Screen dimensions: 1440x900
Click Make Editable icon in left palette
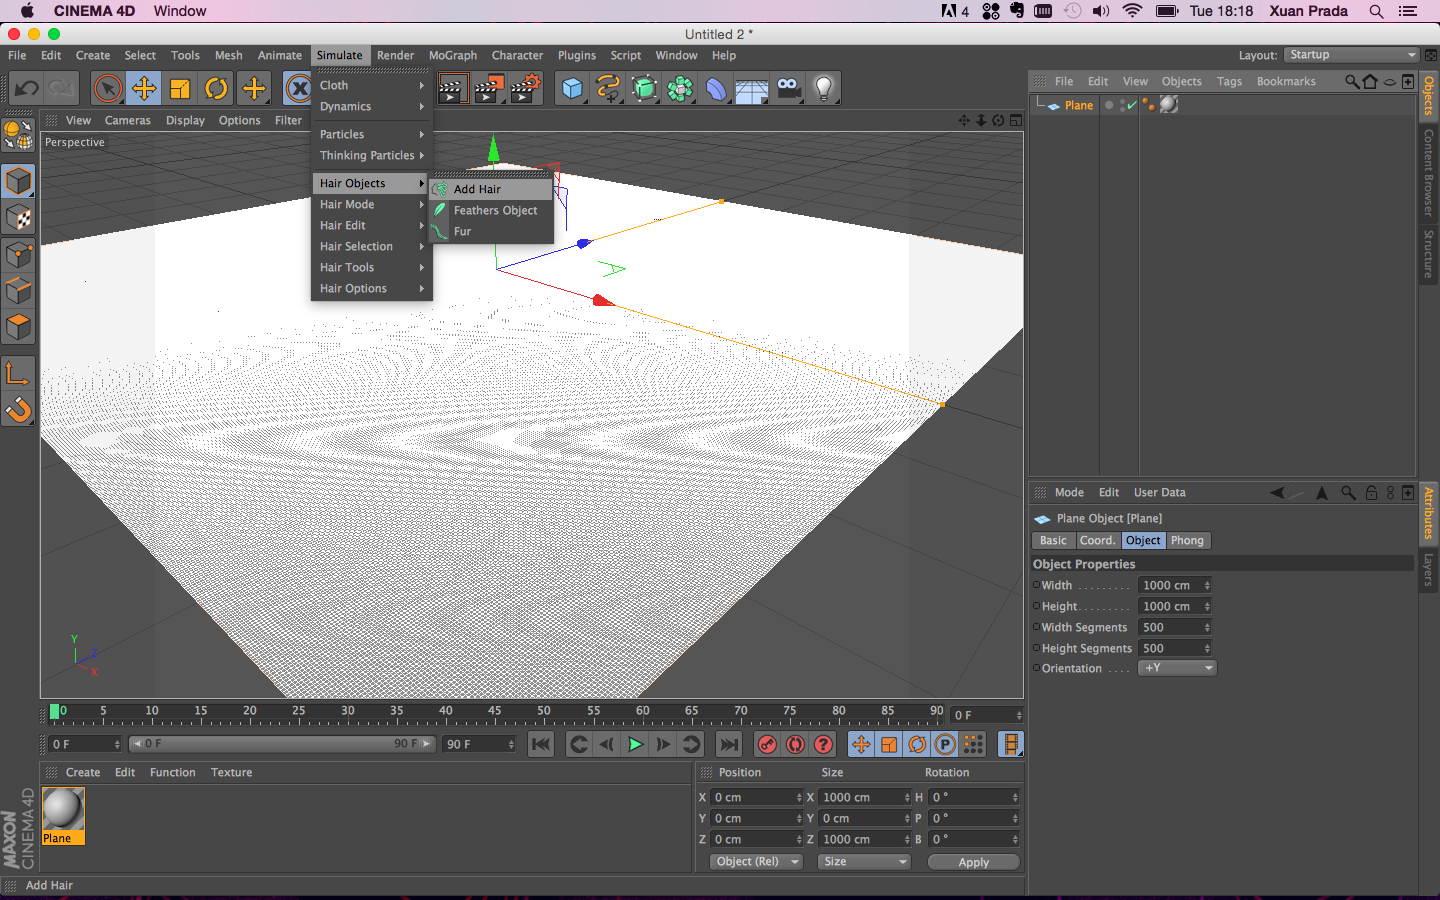point(18,134)
